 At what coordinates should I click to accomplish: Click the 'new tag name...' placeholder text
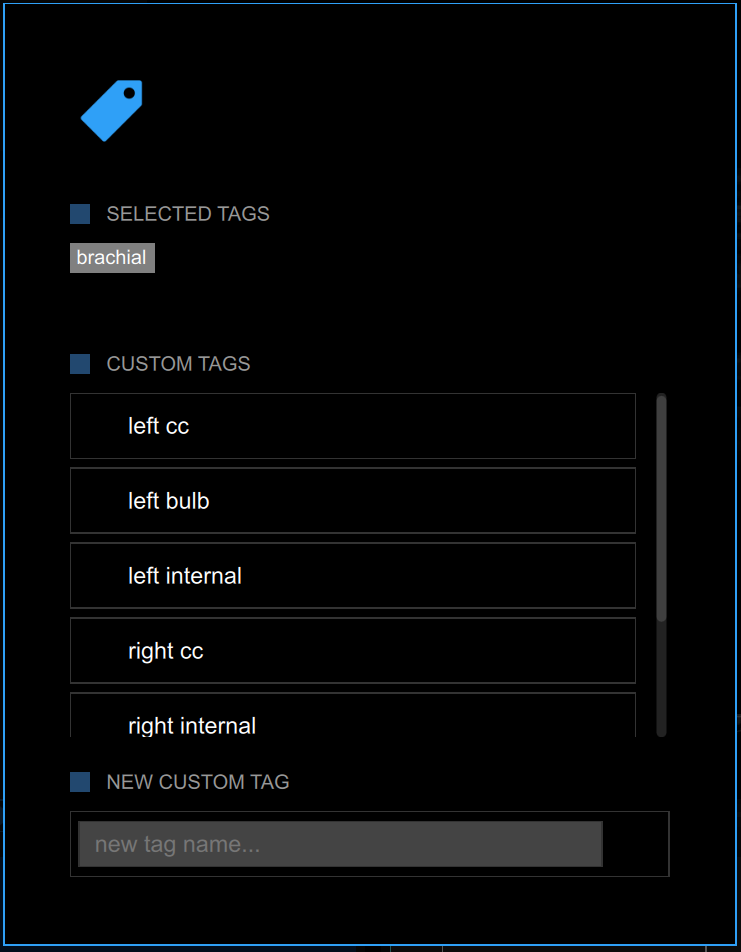[x=178, y=845]
